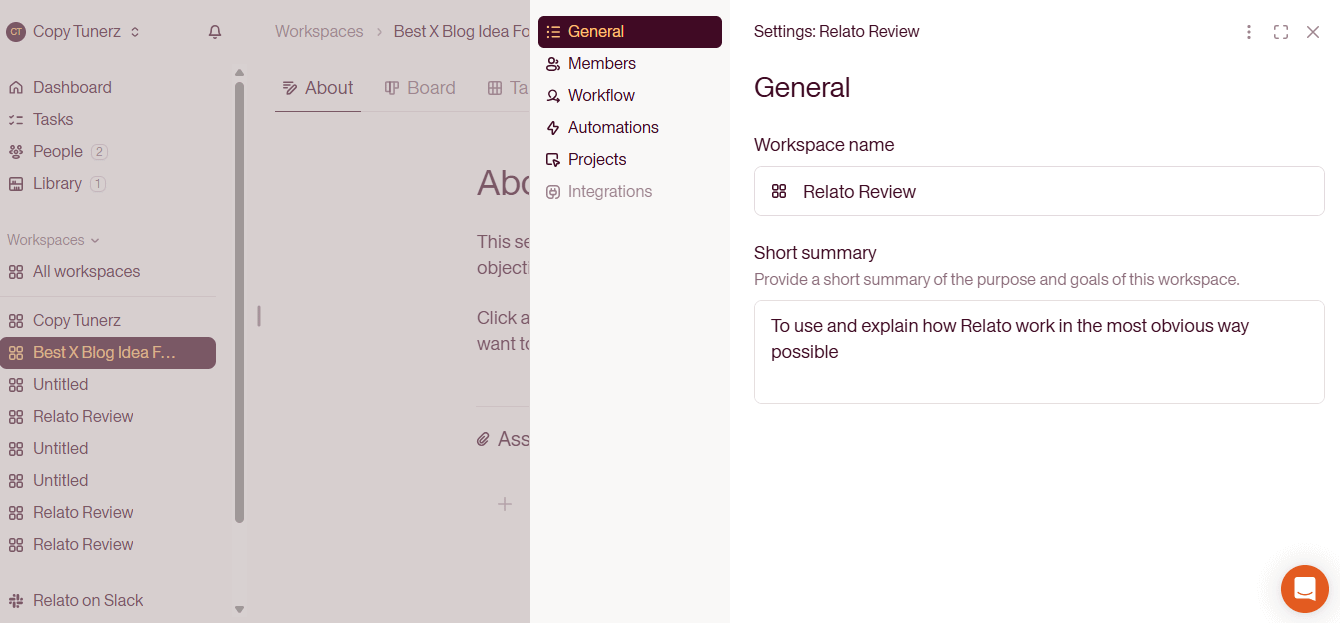
Task: Select Best X Blog Idea workspace
Action: pyautogui.click(x=108, y=352)
